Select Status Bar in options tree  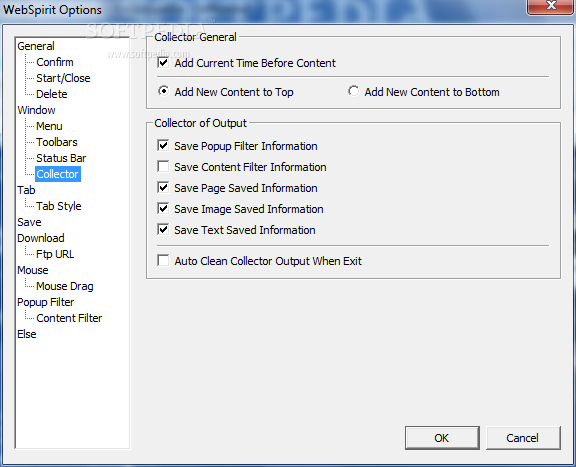pyautogui.click(x=61, y=158)
